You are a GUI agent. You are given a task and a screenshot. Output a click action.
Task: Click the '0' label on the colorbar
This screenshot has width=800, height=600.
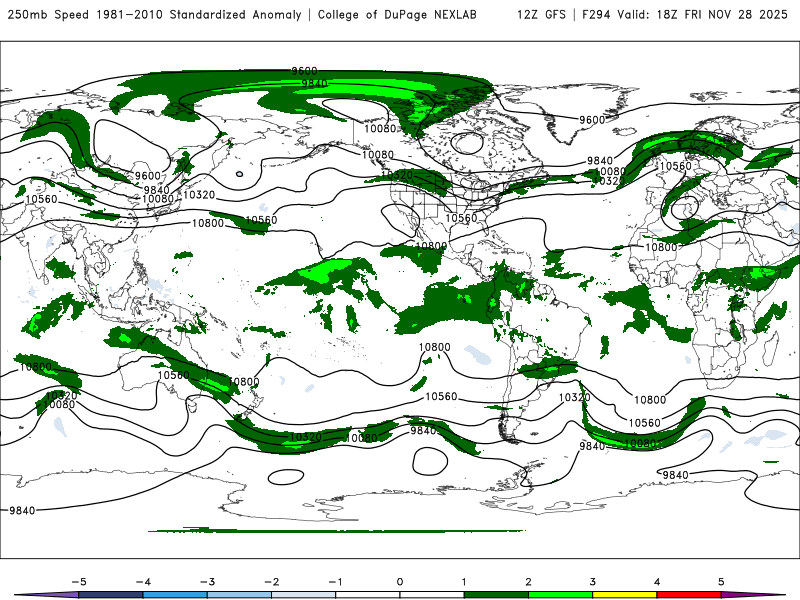tap(400, 582)
